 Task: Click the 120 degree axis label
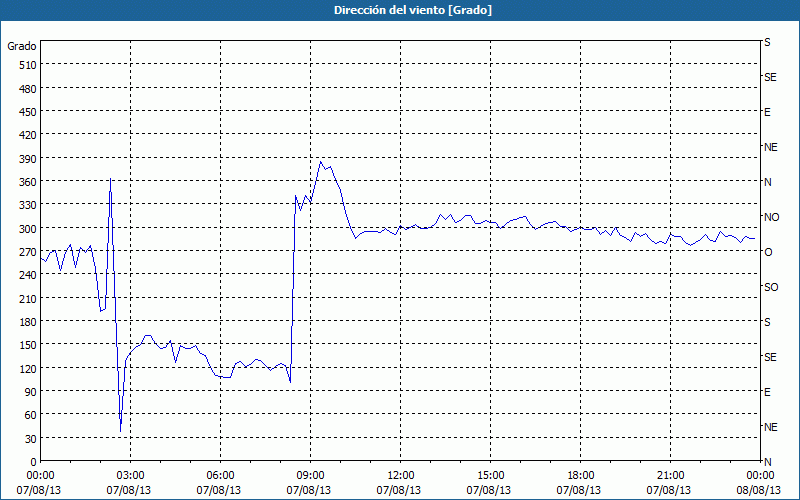pos(28,368)
